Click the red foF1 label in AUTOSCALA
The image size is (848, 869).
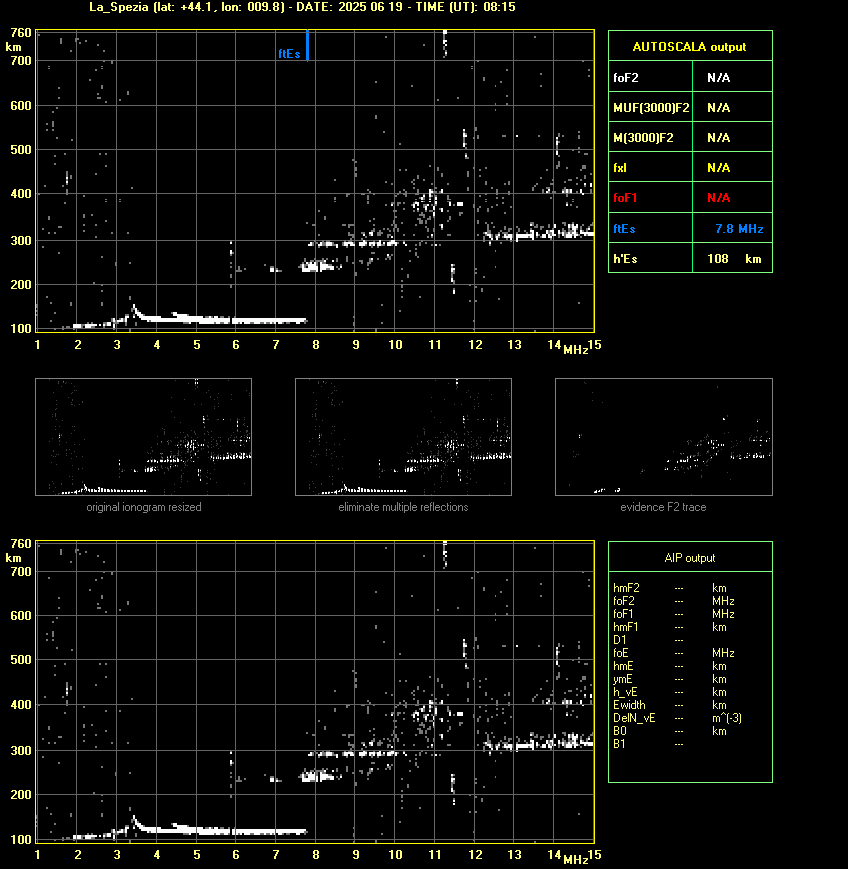[625, 198]
